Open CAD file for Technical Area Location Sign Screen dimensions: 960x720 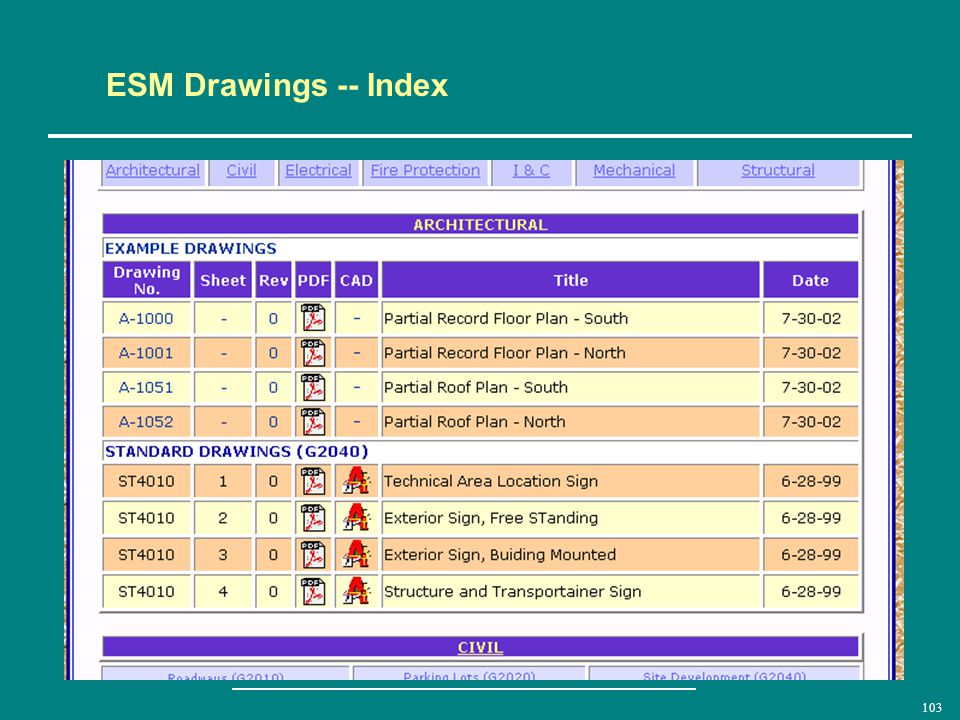[356, 481]
